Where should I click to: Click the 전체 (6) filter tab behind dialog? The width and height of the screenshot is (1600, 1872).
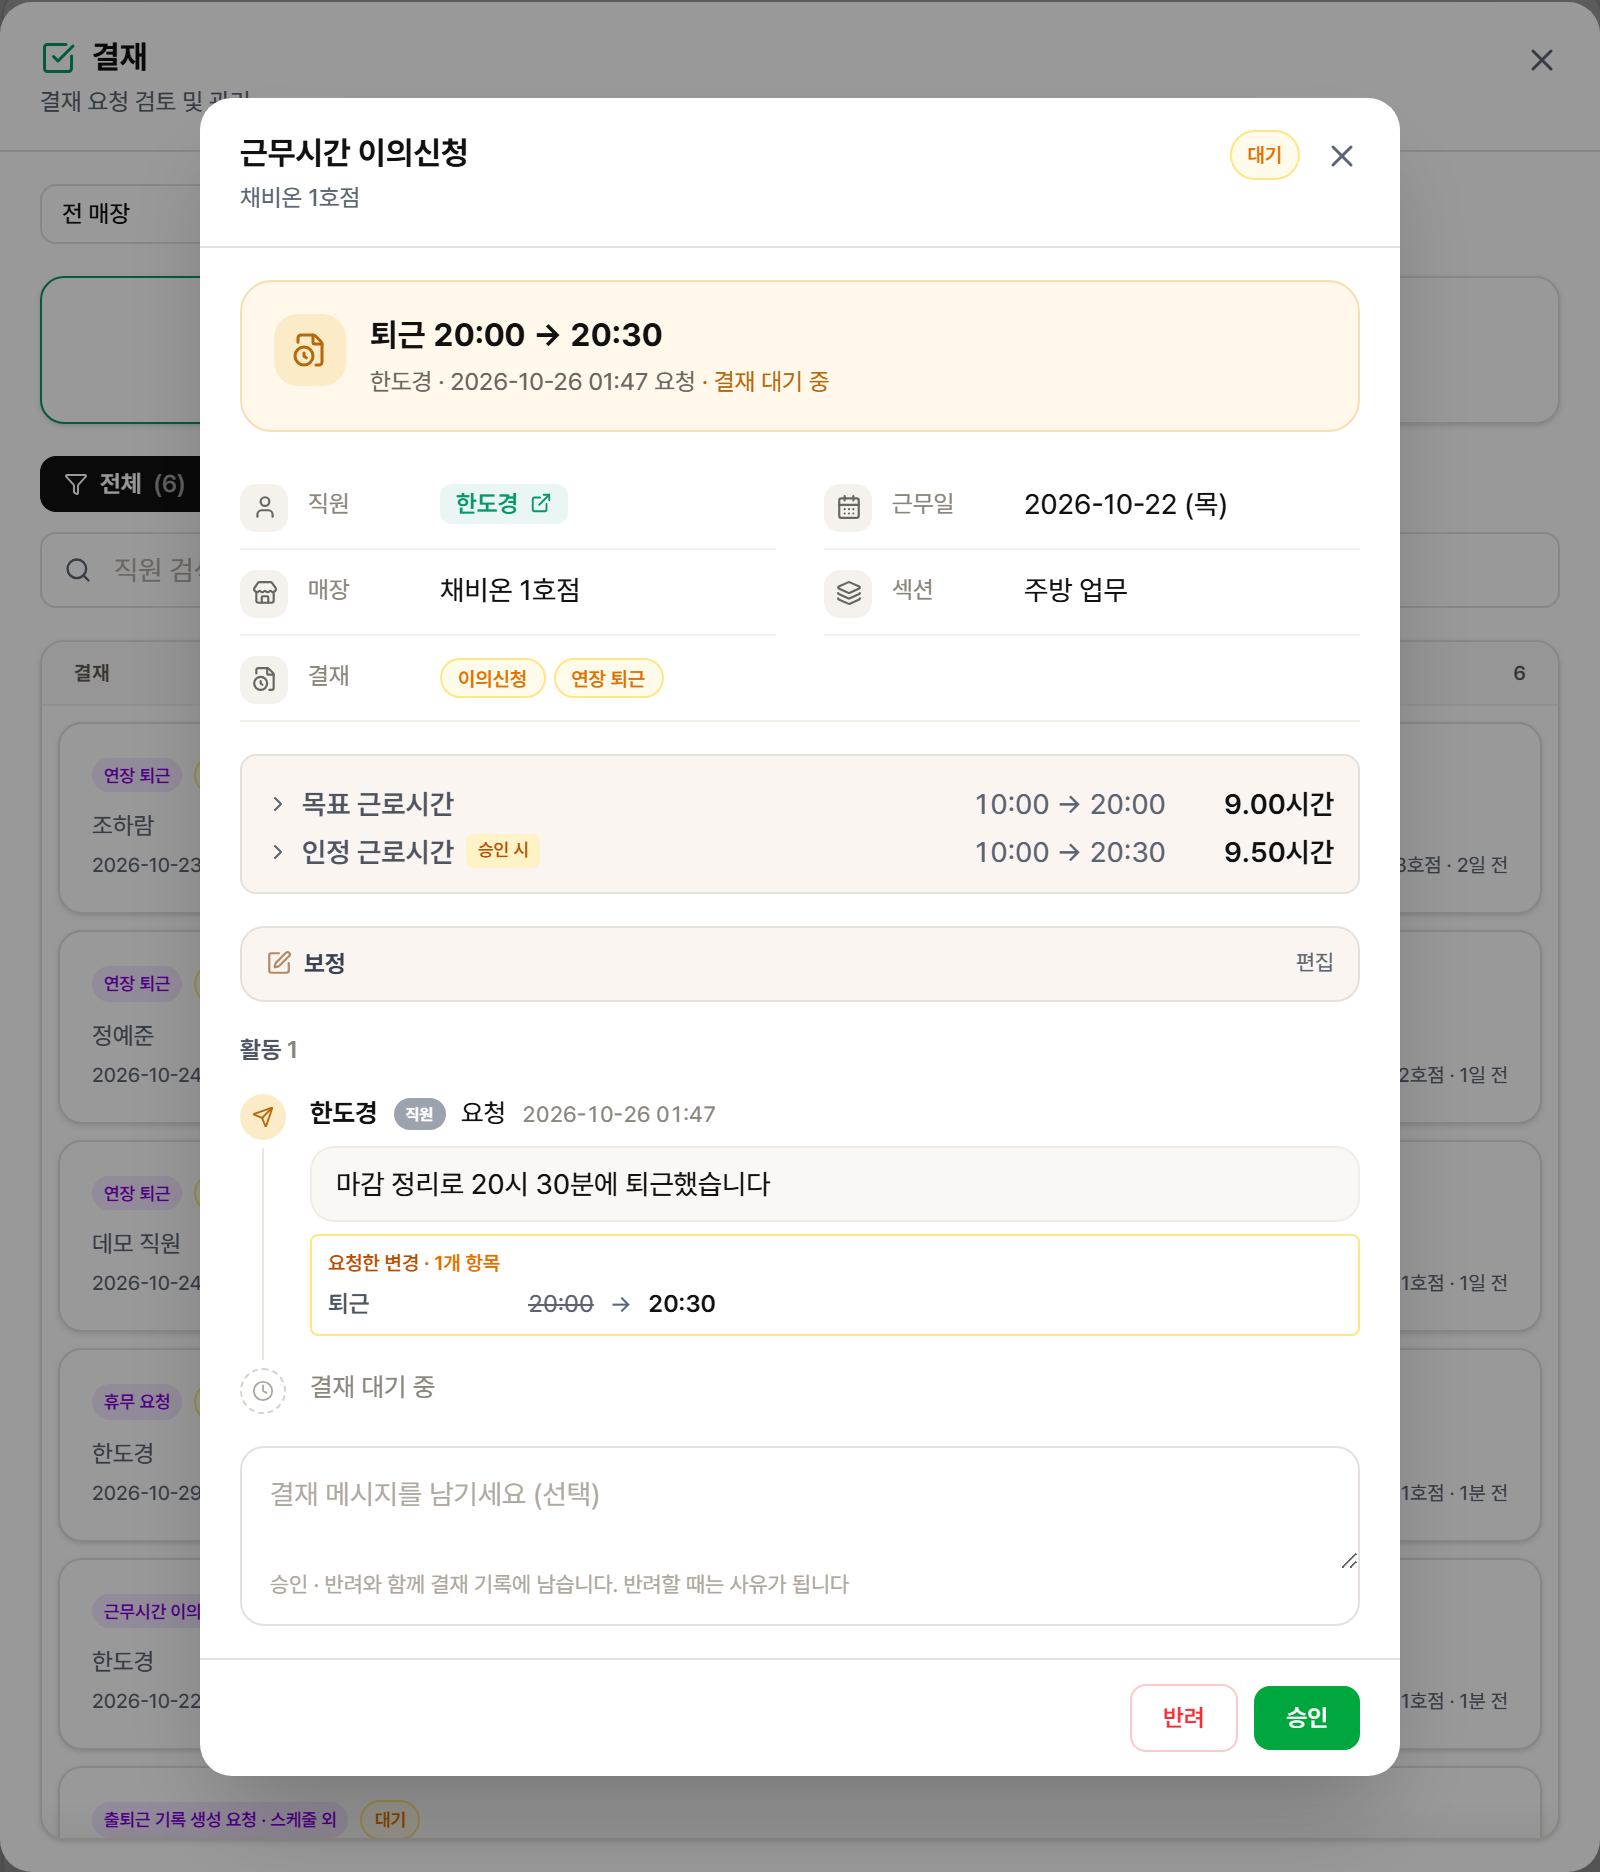pos(120,484)
